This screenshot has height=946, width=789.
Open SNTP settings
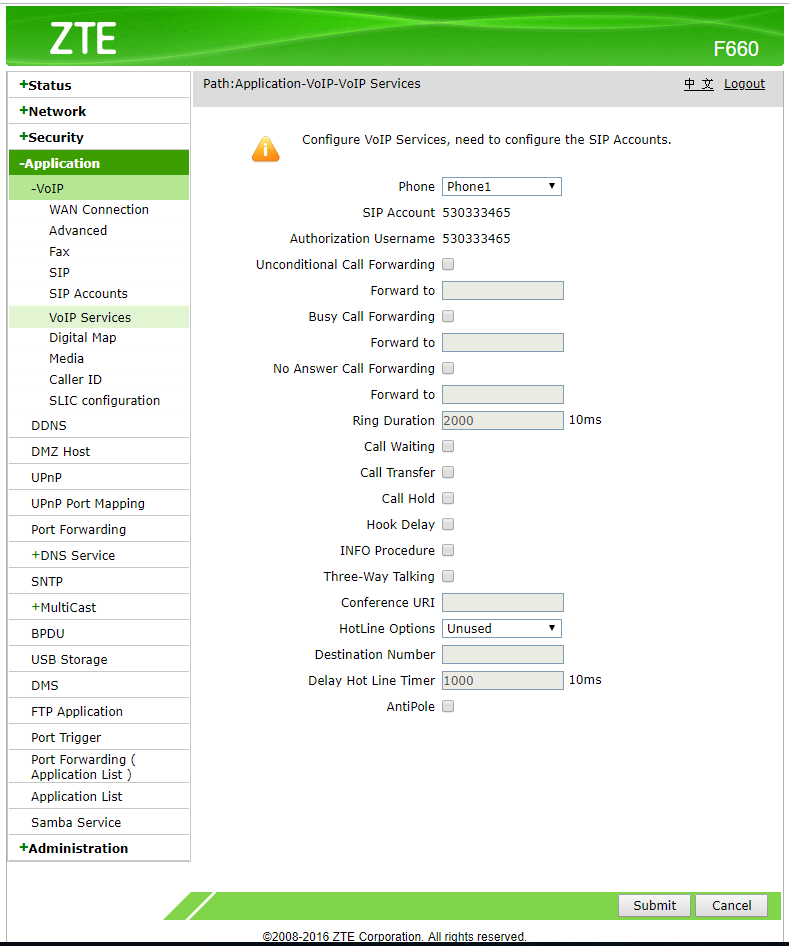pos(47,582)
